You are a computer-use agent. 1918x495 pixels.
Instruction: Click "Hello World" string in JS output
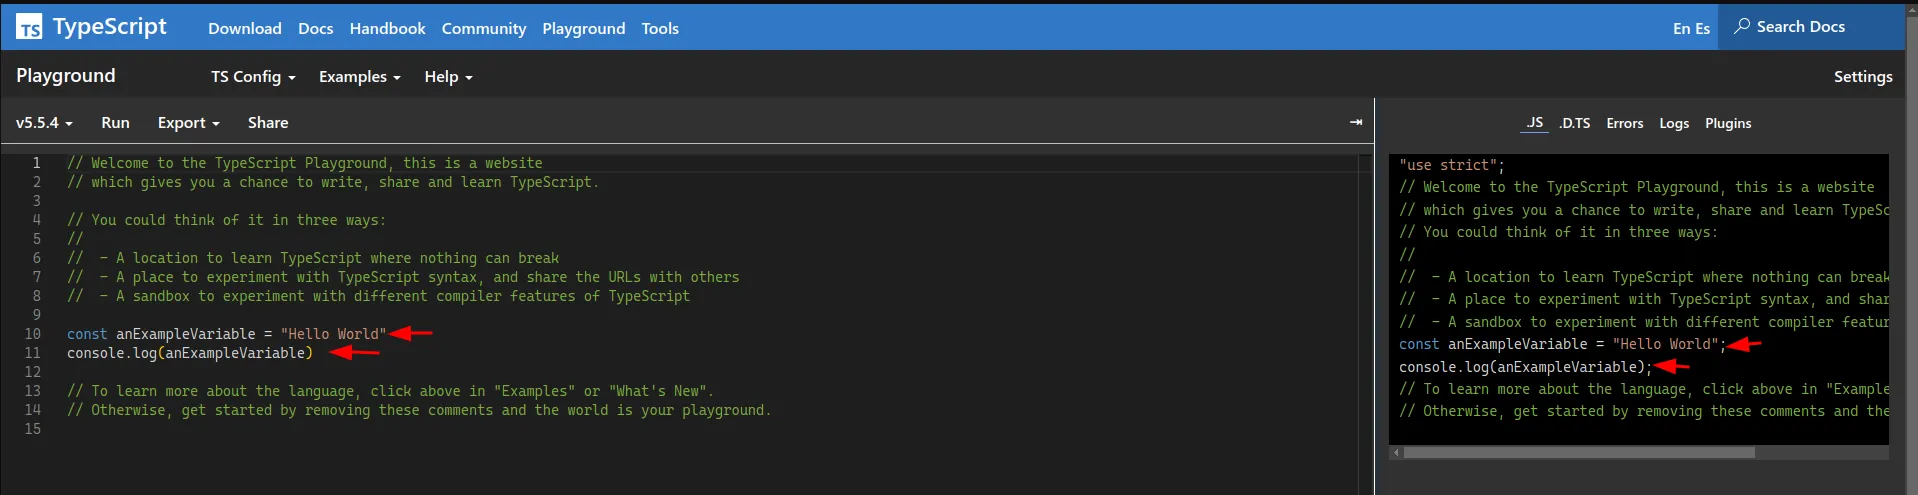coord(1665,344)
